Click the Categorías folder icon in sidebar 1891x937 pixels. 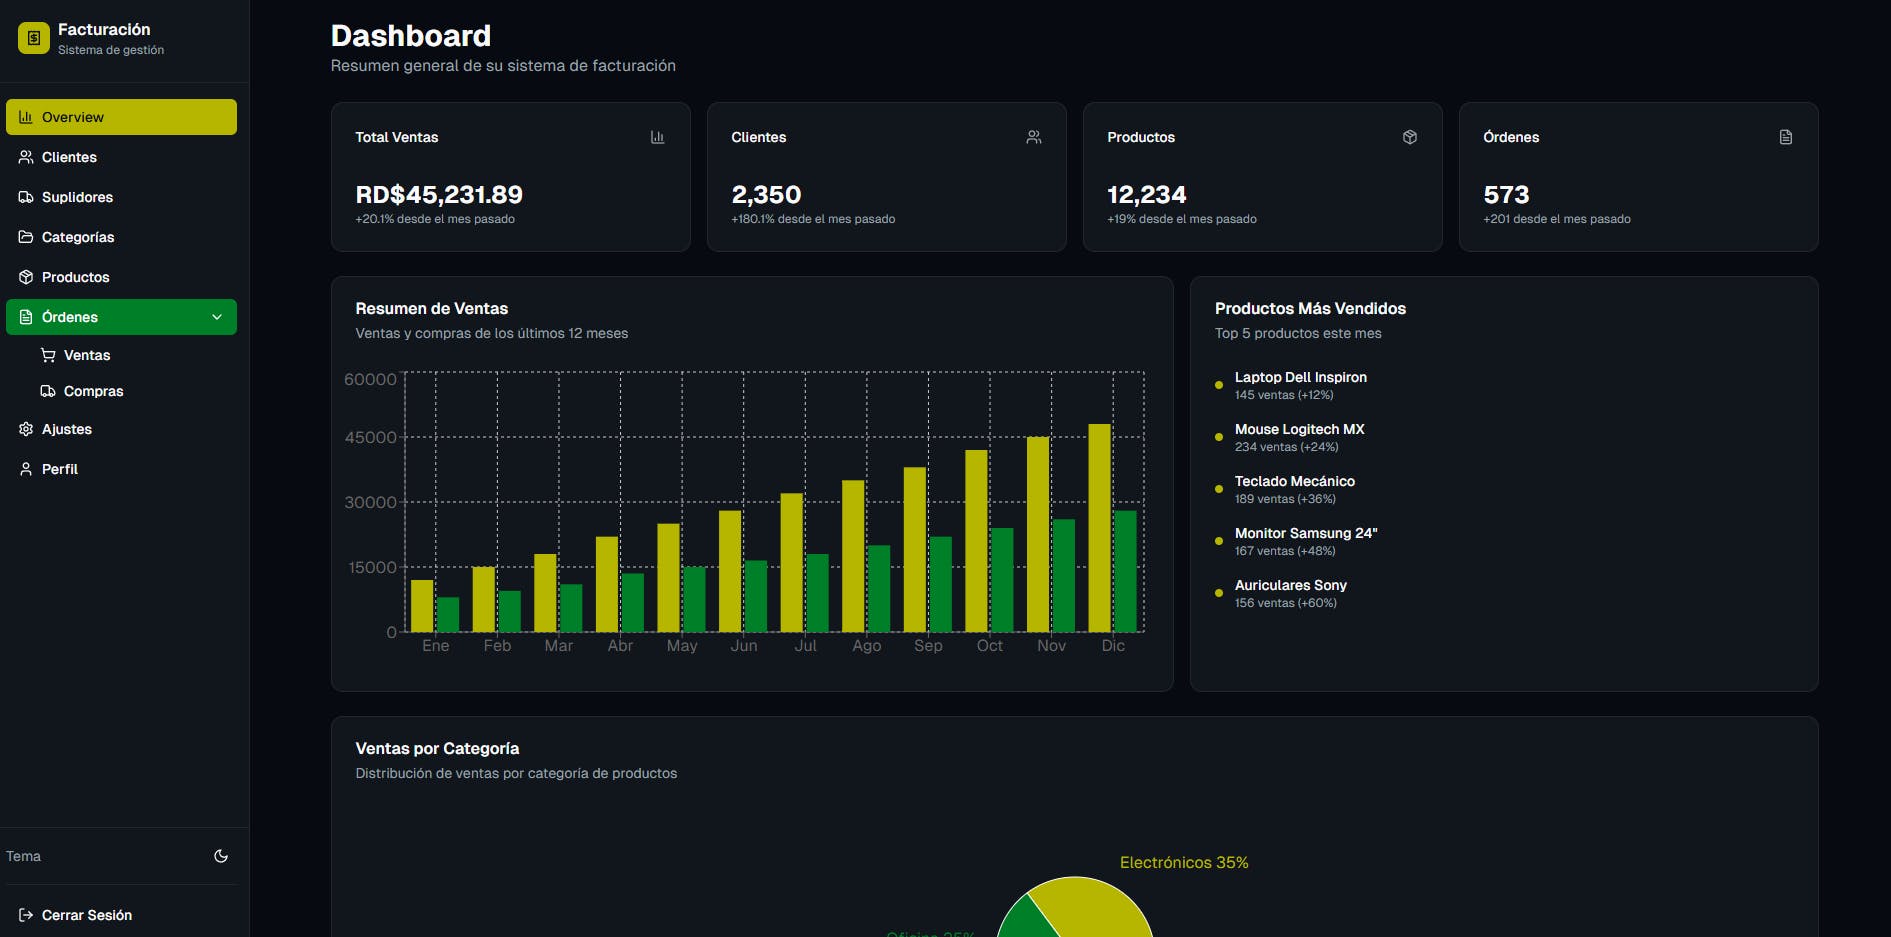click(x=26, y=237)
